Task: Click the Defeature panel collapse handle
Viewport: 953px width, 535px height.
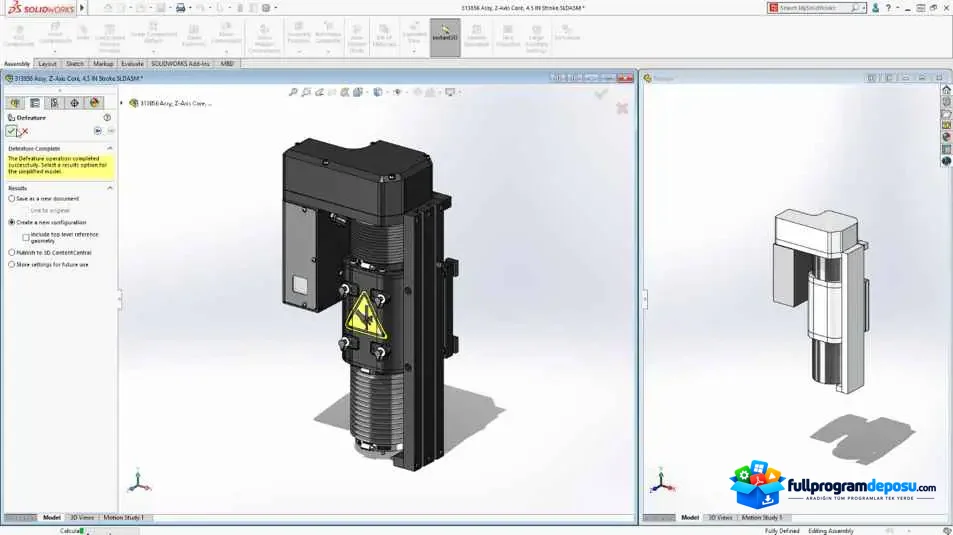Action: (x=120, y=299)
